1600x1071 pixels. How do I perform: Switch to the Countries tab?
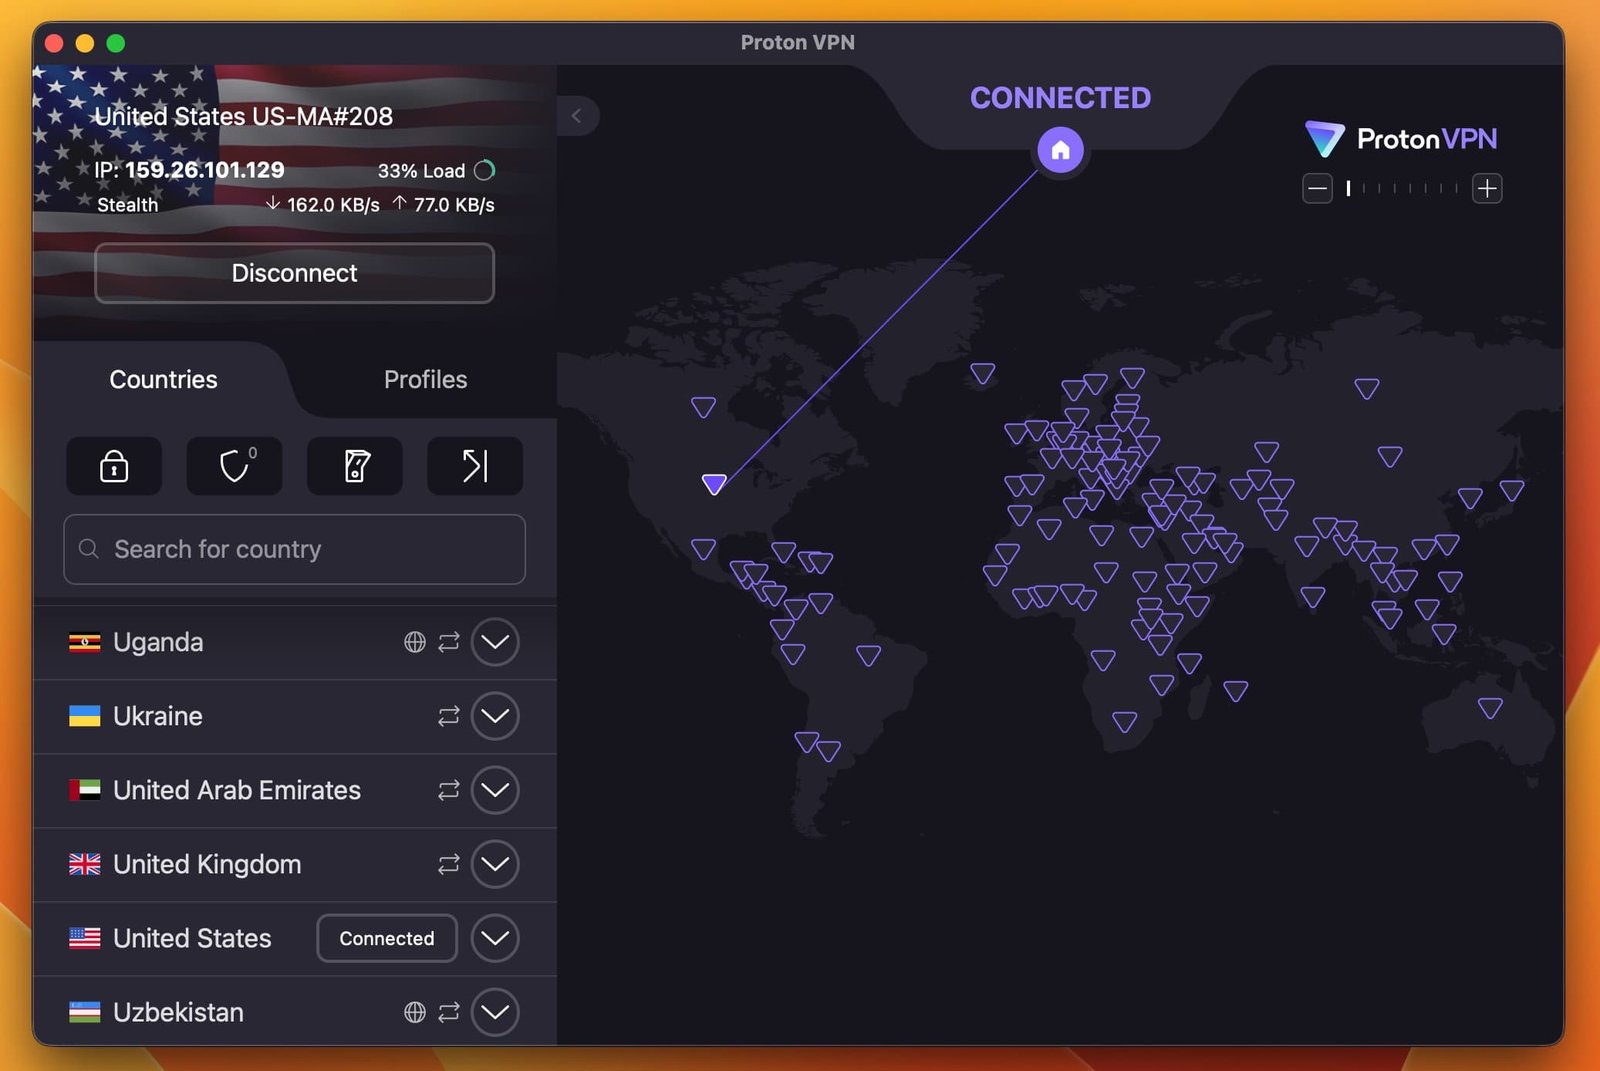(x=163, y=380)
